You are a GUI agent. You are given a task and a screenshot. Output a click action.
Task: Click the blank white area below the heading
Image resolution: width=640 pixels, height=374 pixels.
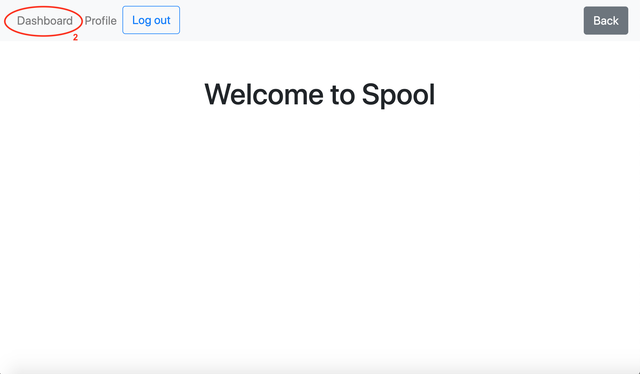tap(320, 237)
